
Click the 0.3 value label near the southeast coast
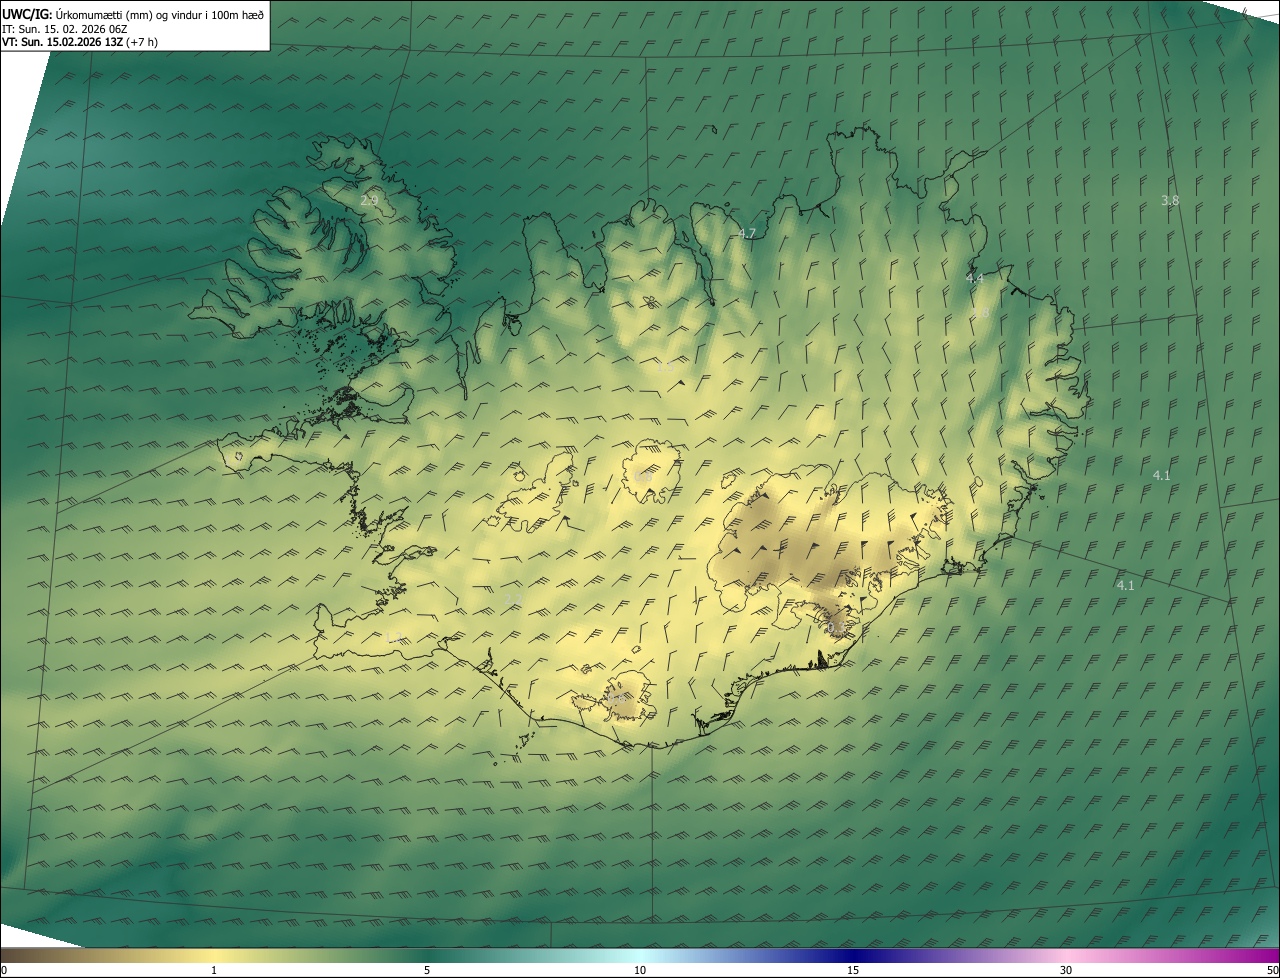[835, 627]
